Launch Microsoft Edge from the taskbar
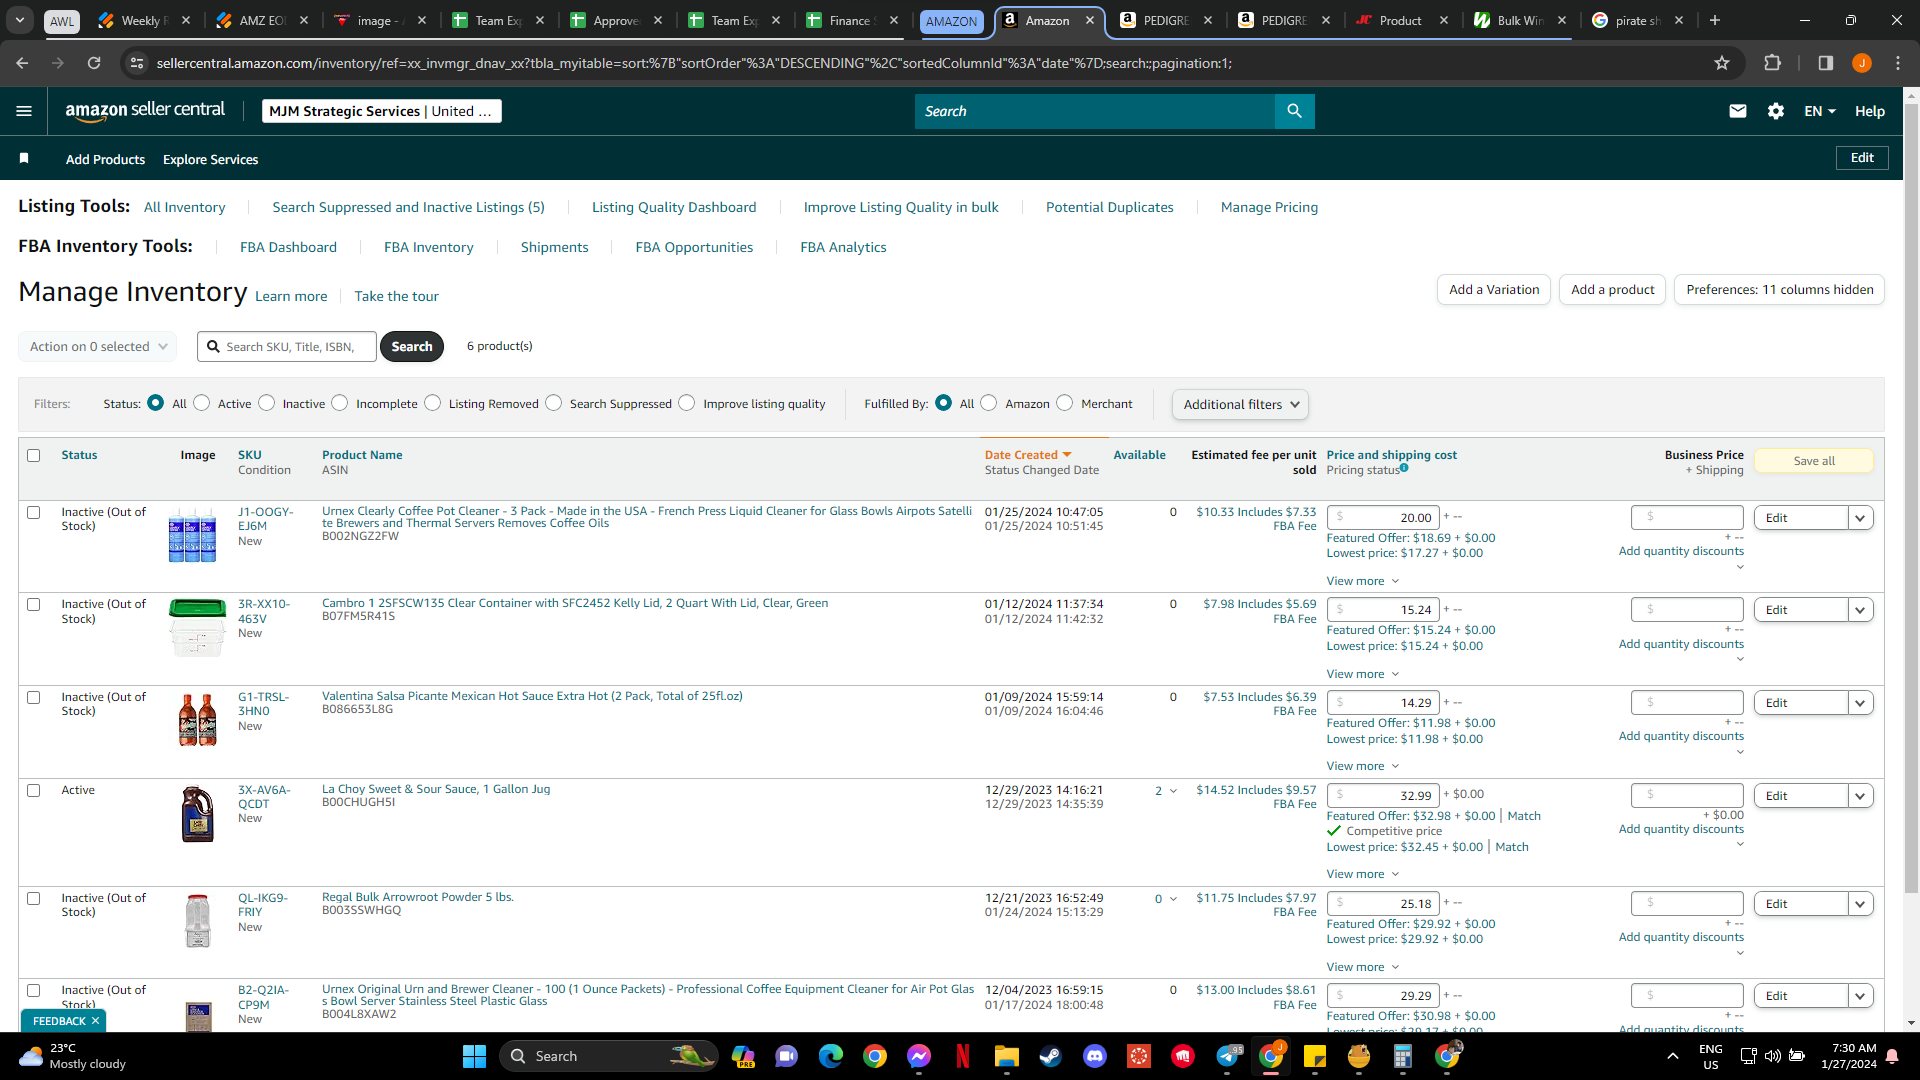The height and width of the screenshot is (1080, 1920). coord(830,1056)
